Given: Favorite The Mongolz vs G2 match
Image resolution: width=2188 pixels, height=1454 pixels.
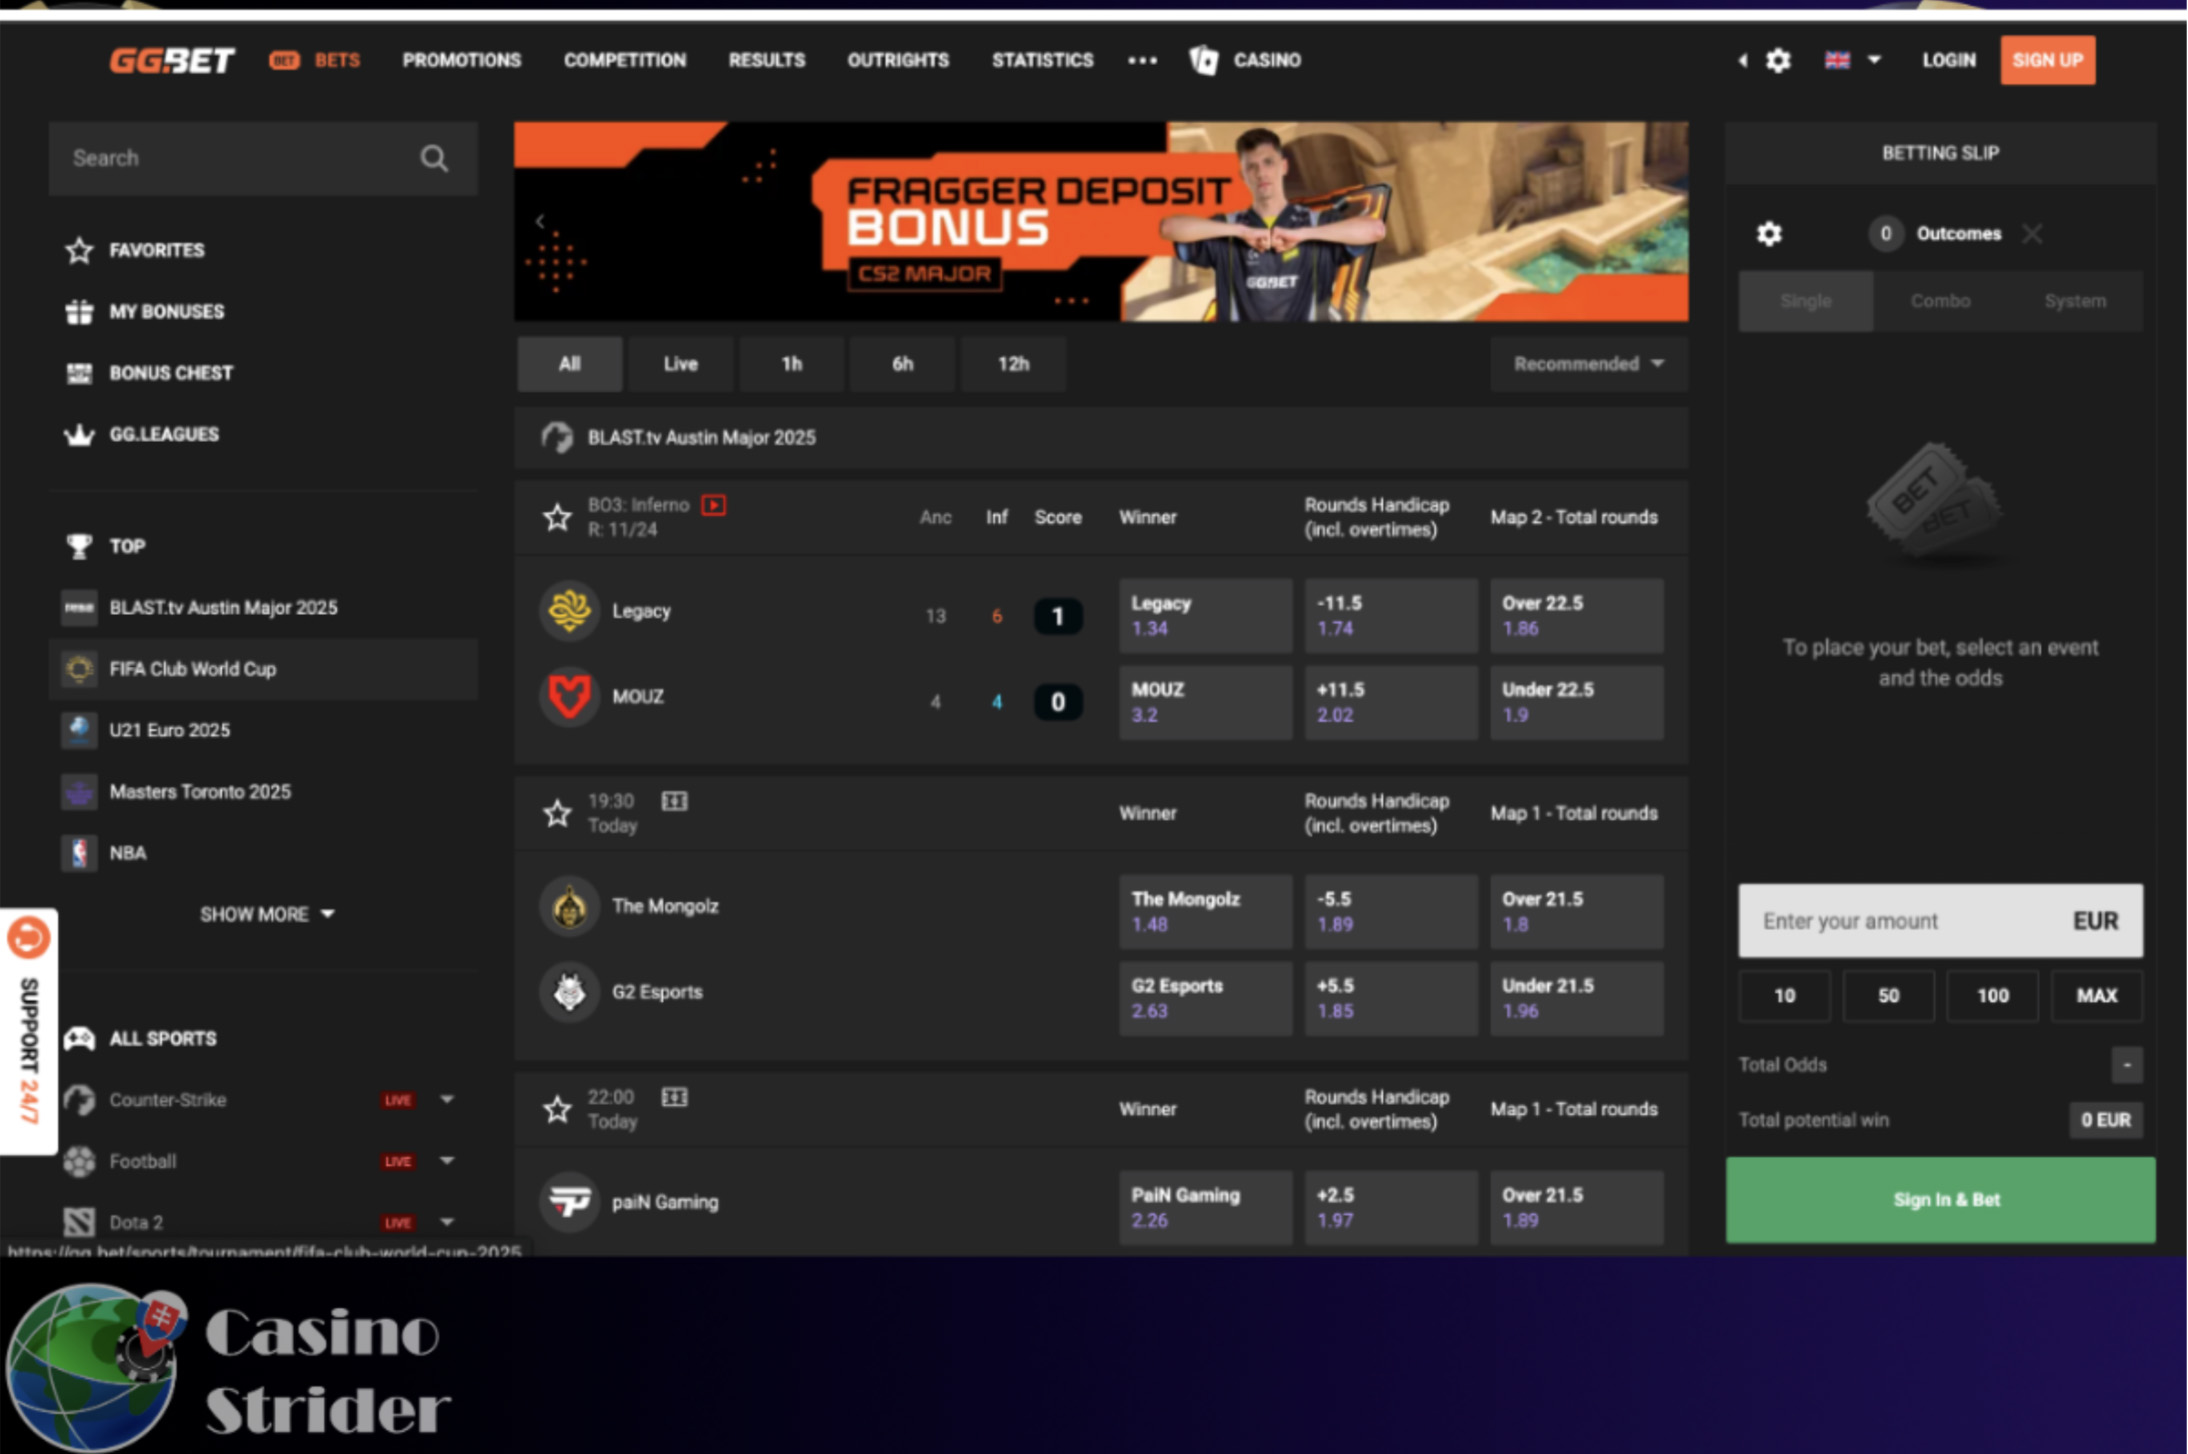Looking at the screenshot, I should [557, 813].
